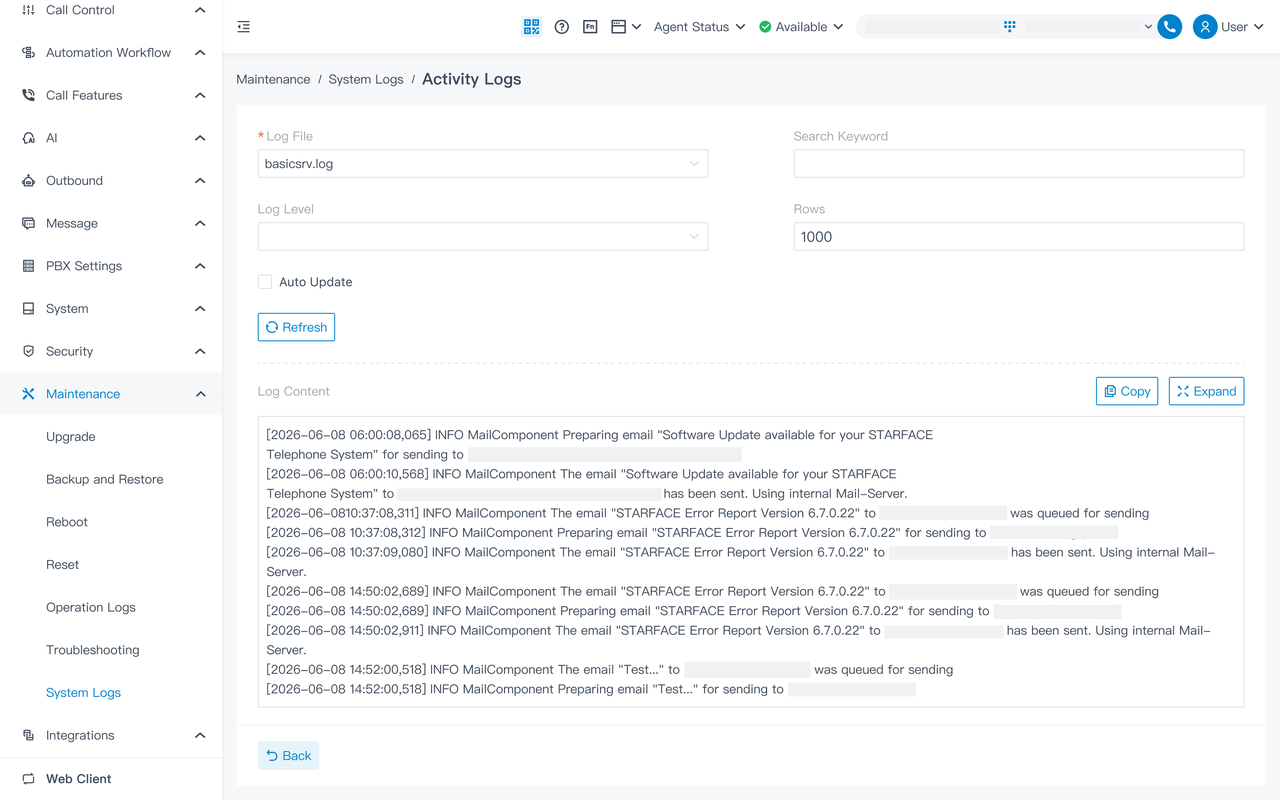Click the PBX Settings icon
The height and width of the screenshot is (800, 1280).
(28, 266)
